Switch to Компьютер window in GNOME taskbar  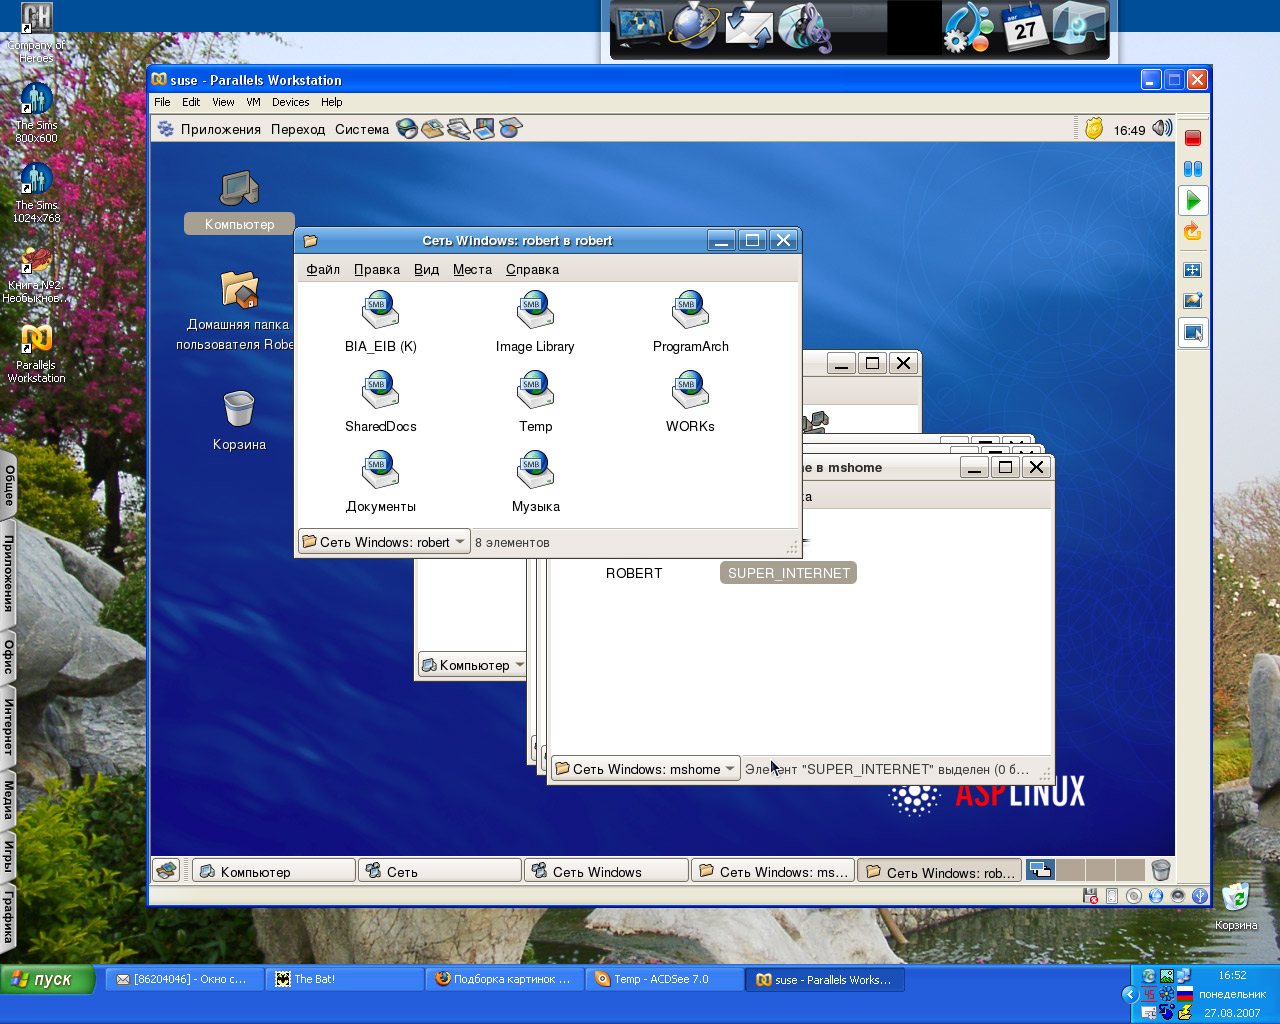[274, 871]
